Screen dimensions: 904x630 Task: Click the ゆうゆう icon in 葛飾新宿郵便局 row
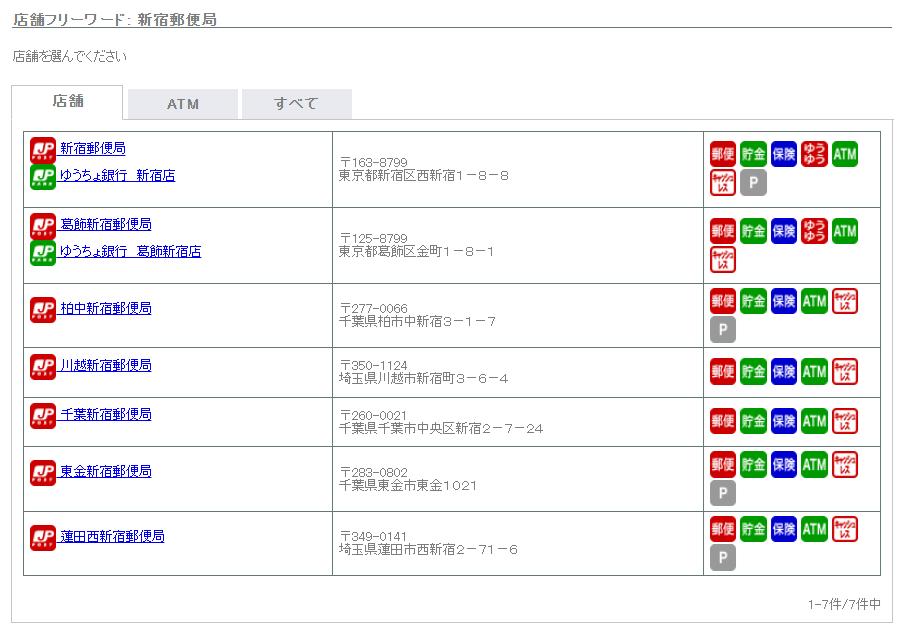[814, 231]
